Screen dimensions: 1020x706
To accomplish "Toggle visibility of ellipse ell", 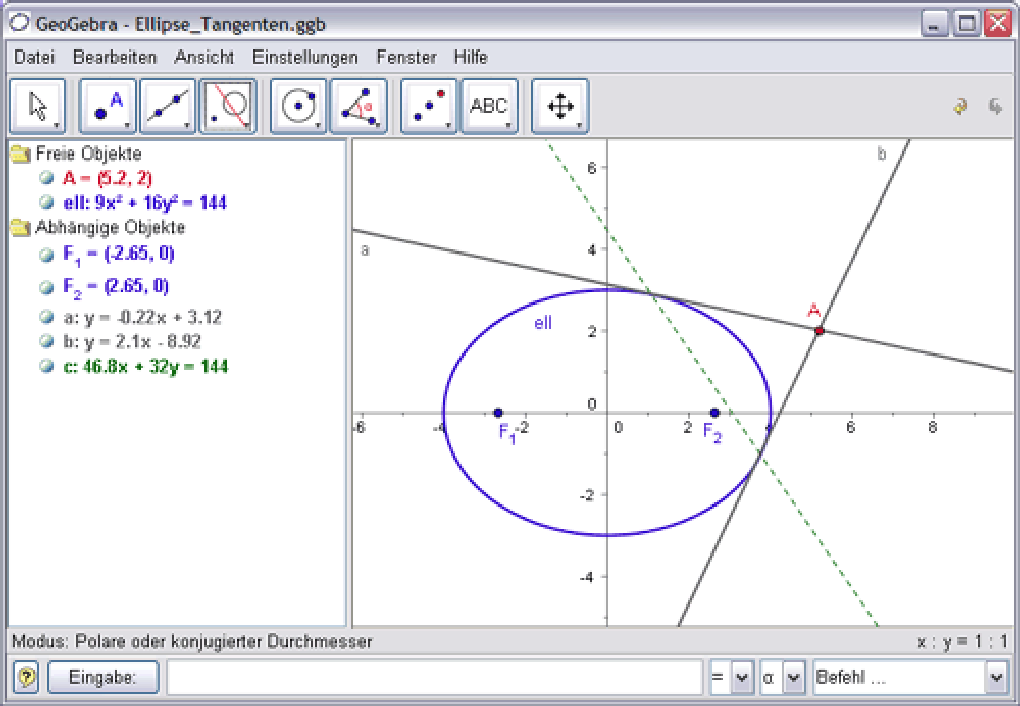I will [46, 203].
